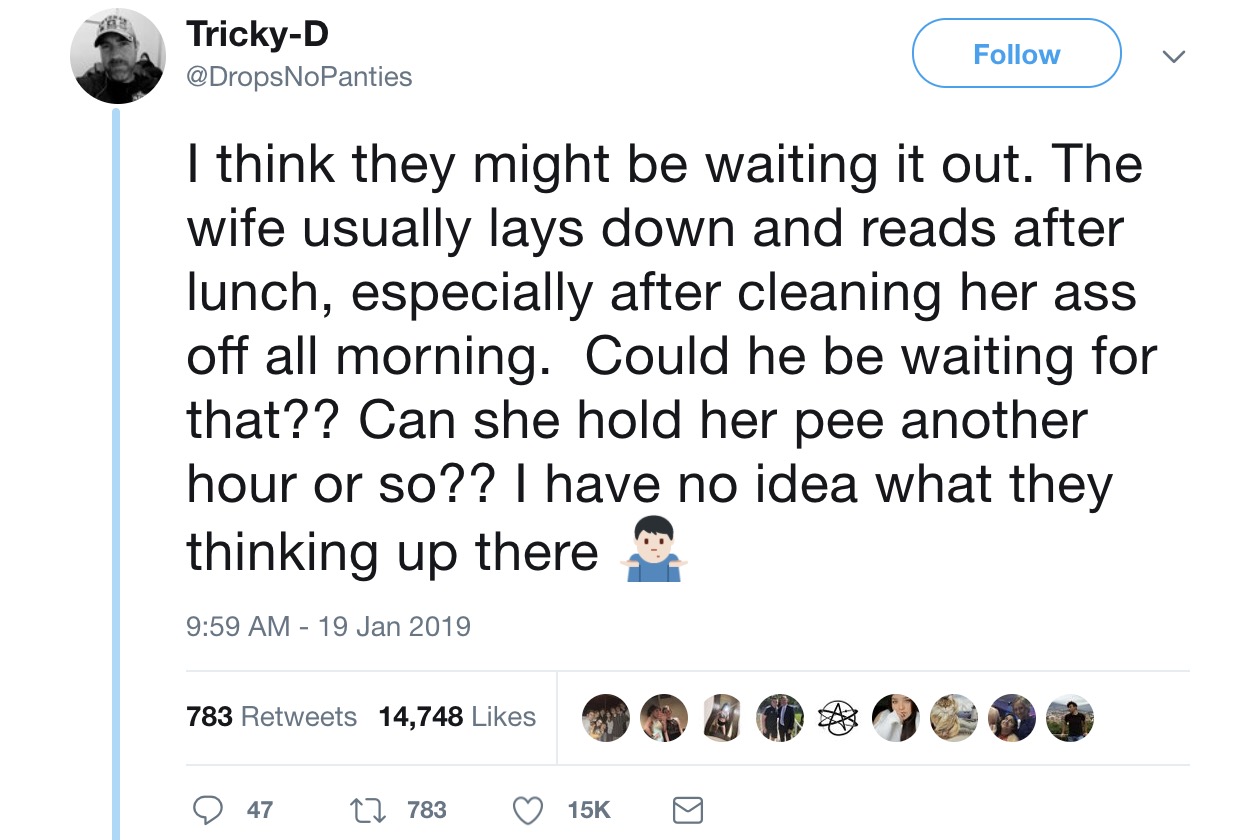Click the envelope direct message icon
The width and height of the screenshot is (1248, 840).
coord(687,809)
